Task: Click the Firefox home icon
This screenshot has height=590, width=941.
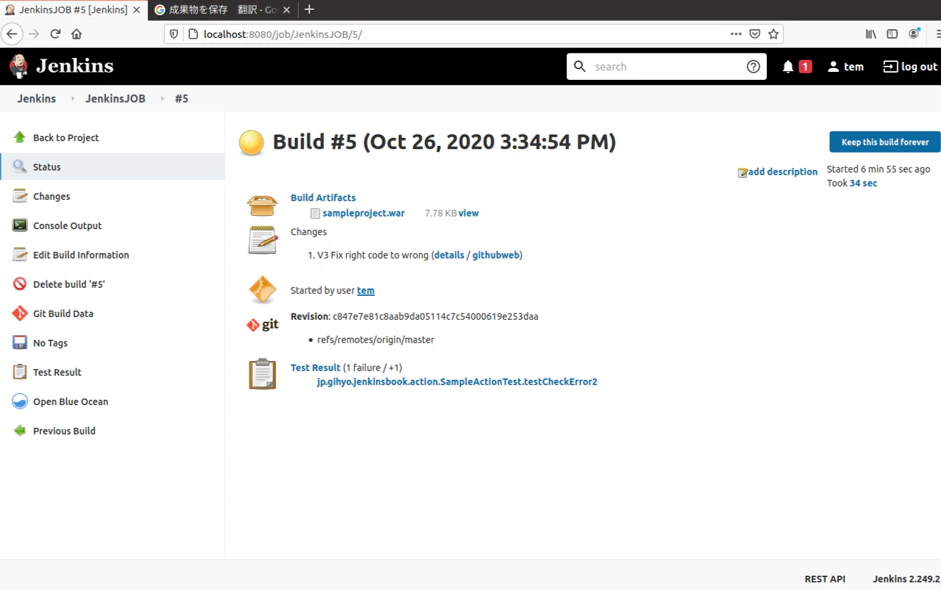Action: click(76, 34)
